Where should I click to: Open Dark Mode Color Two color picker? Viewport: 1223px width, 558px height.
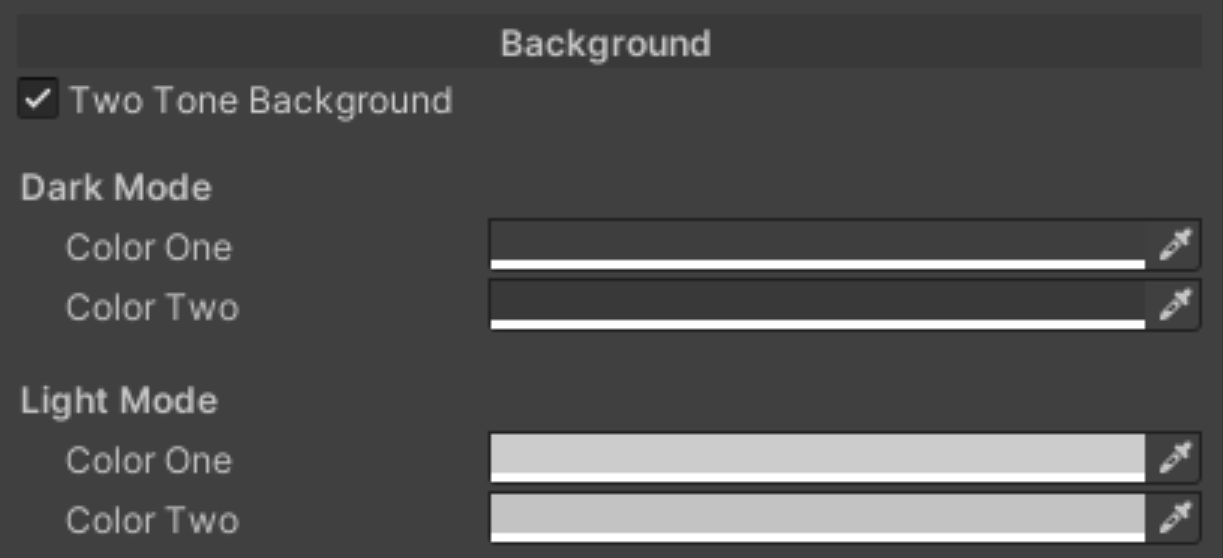point(817,301)
